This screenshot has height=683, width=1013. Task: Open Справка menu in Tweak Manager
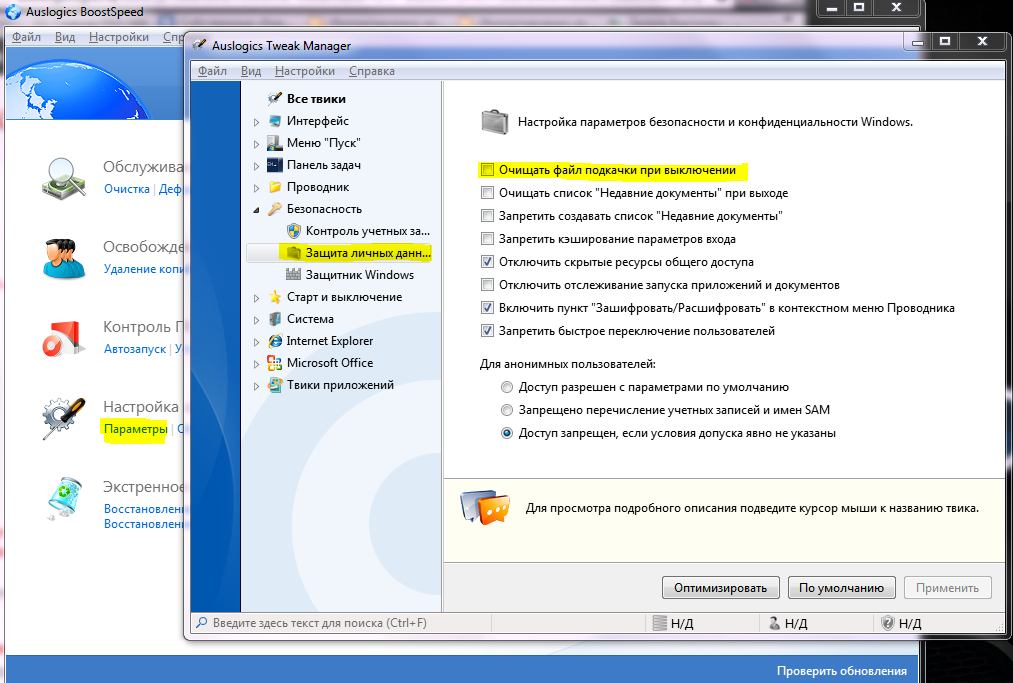pos(371,71)
